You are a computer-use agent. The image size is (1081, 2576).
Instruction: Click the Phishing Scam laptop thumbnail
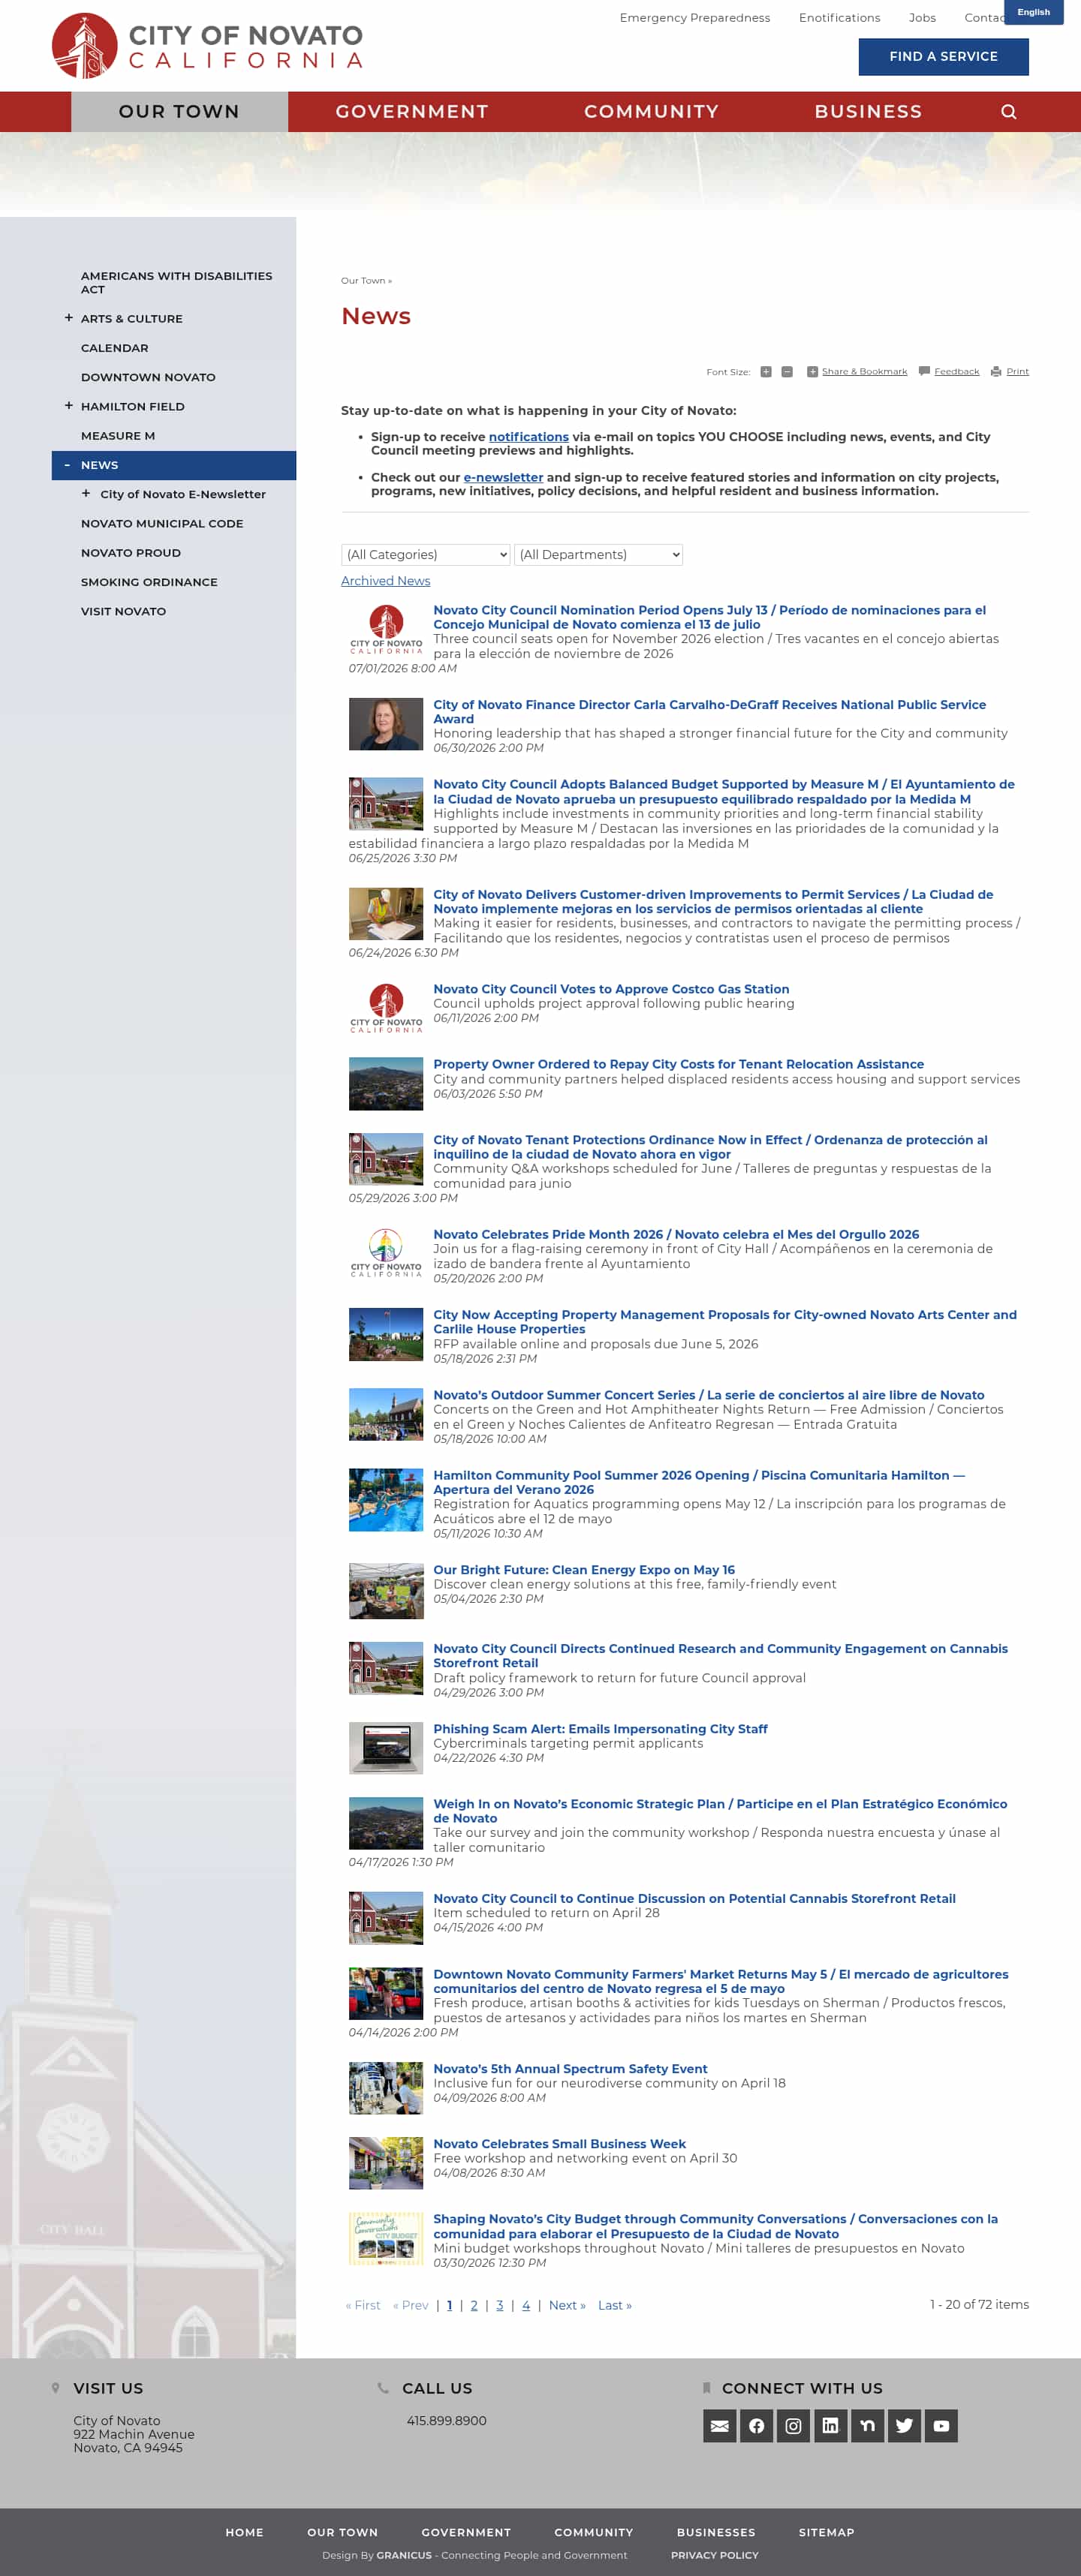point(386,1748)
